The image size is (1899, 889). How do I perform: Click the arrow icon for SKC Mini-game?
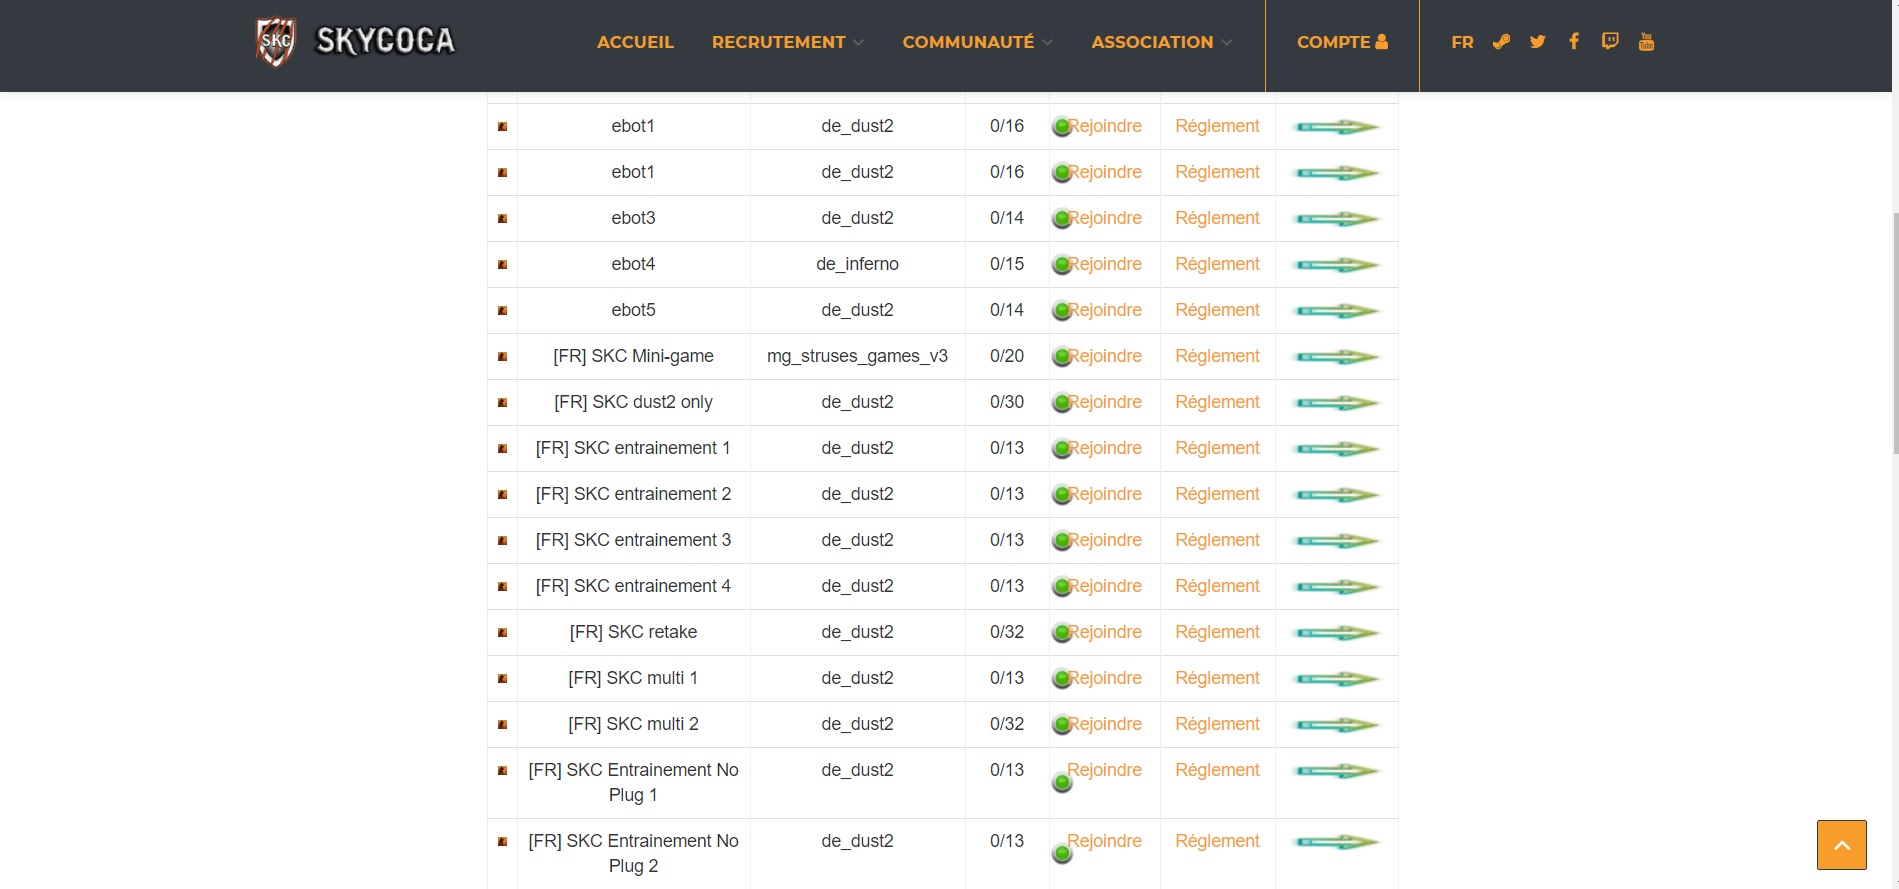1336,357
